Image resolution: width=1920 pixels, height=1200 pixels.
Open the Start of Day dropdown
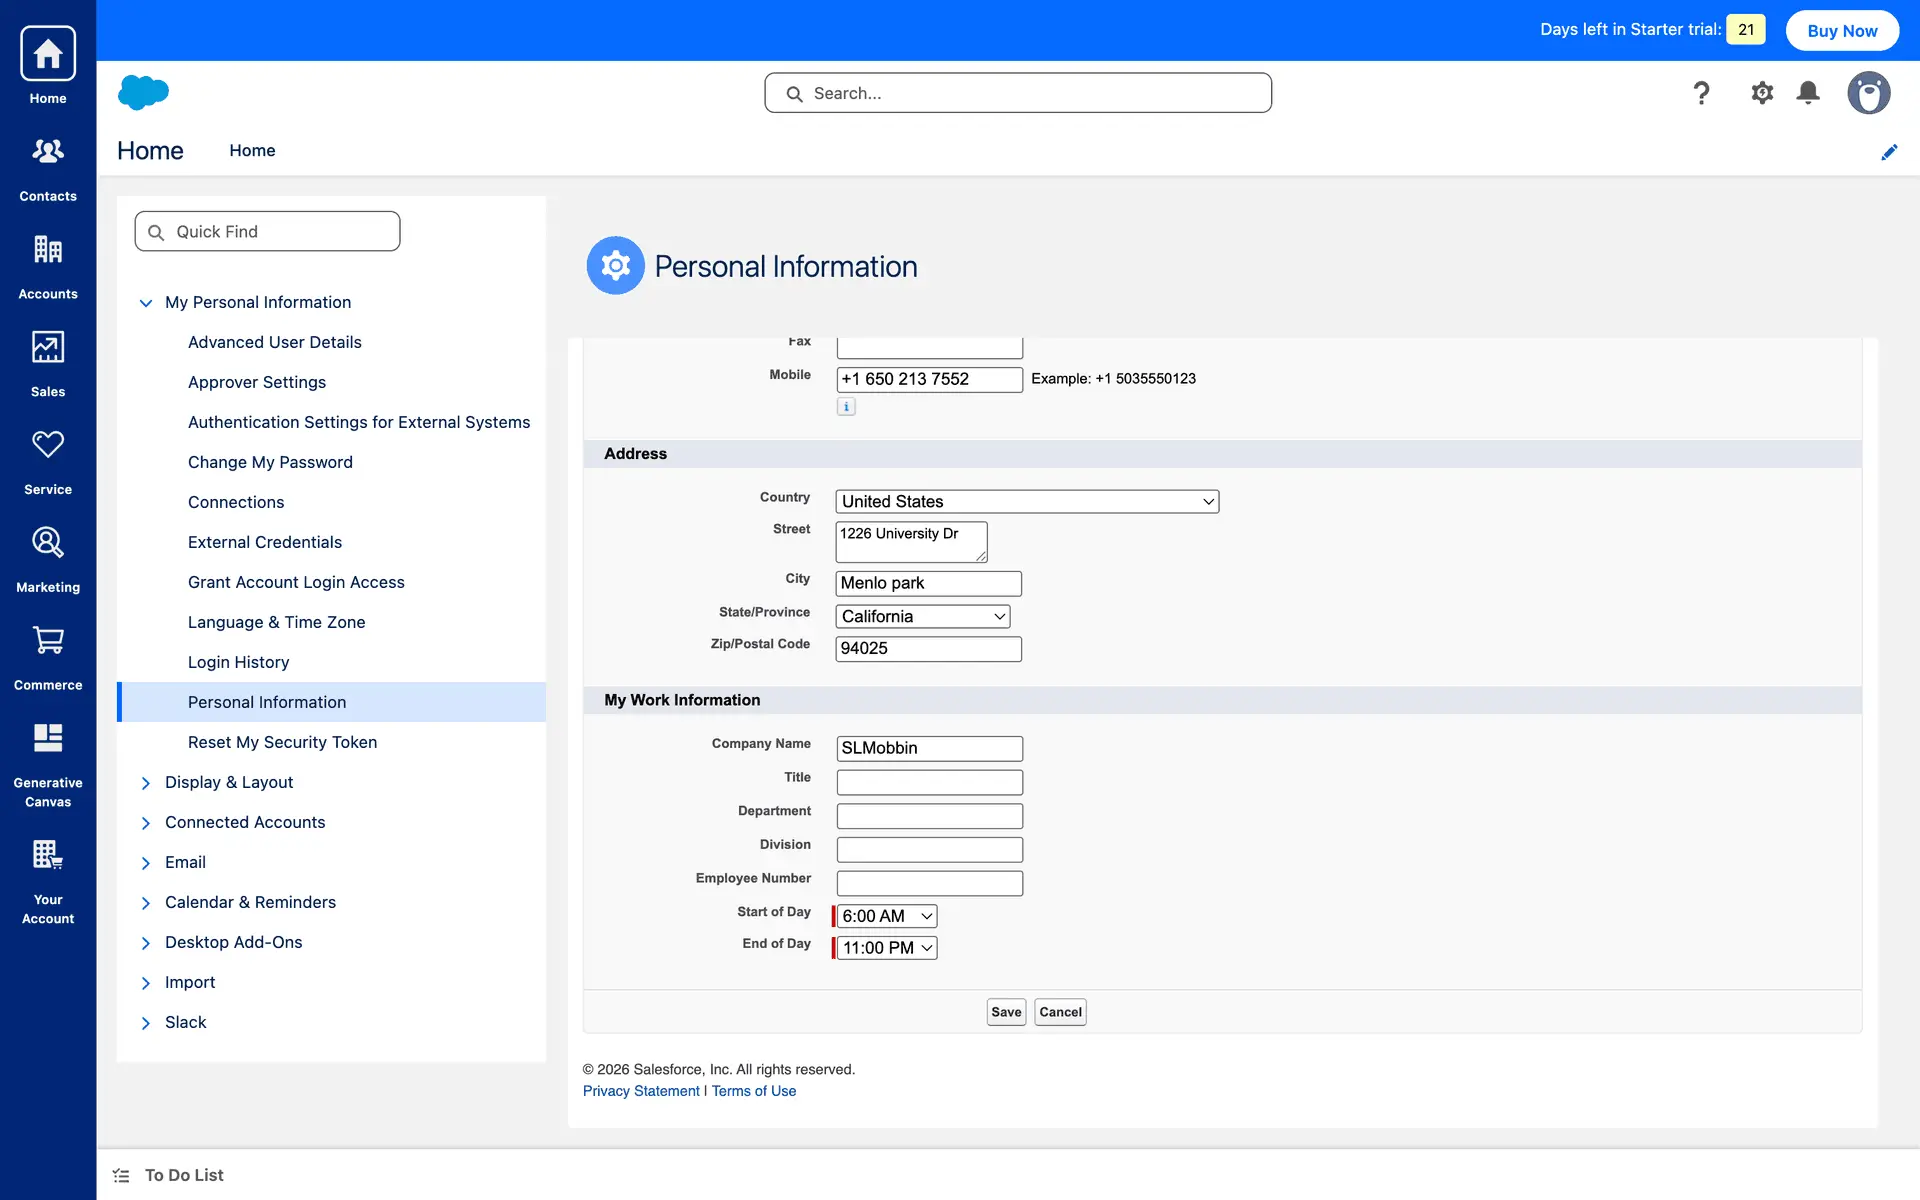[887, 916]
